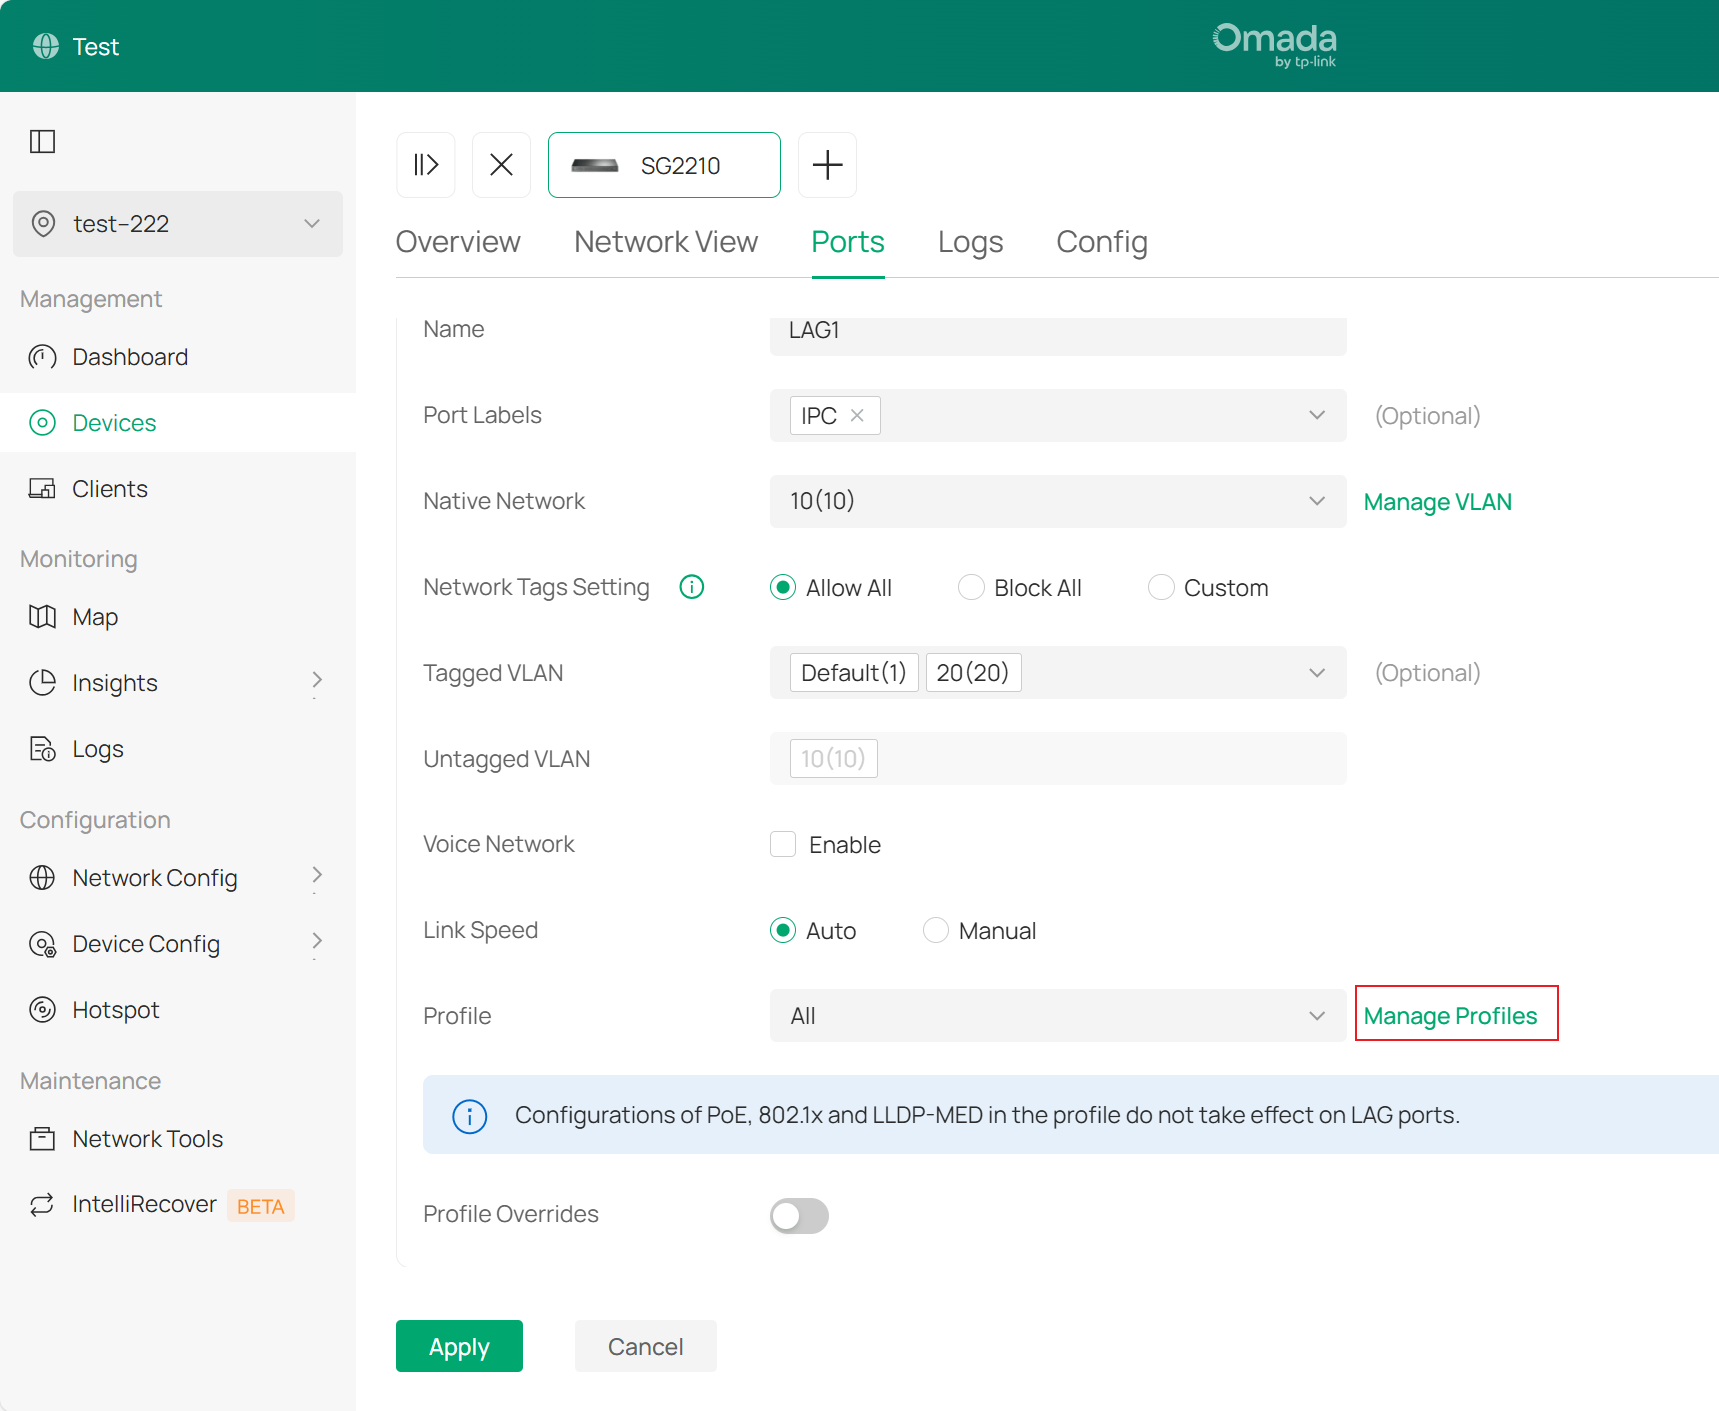Select the Block All network tags option
The height and width of the screenshot is (1411, 1719).
click(x=971, y=587)
